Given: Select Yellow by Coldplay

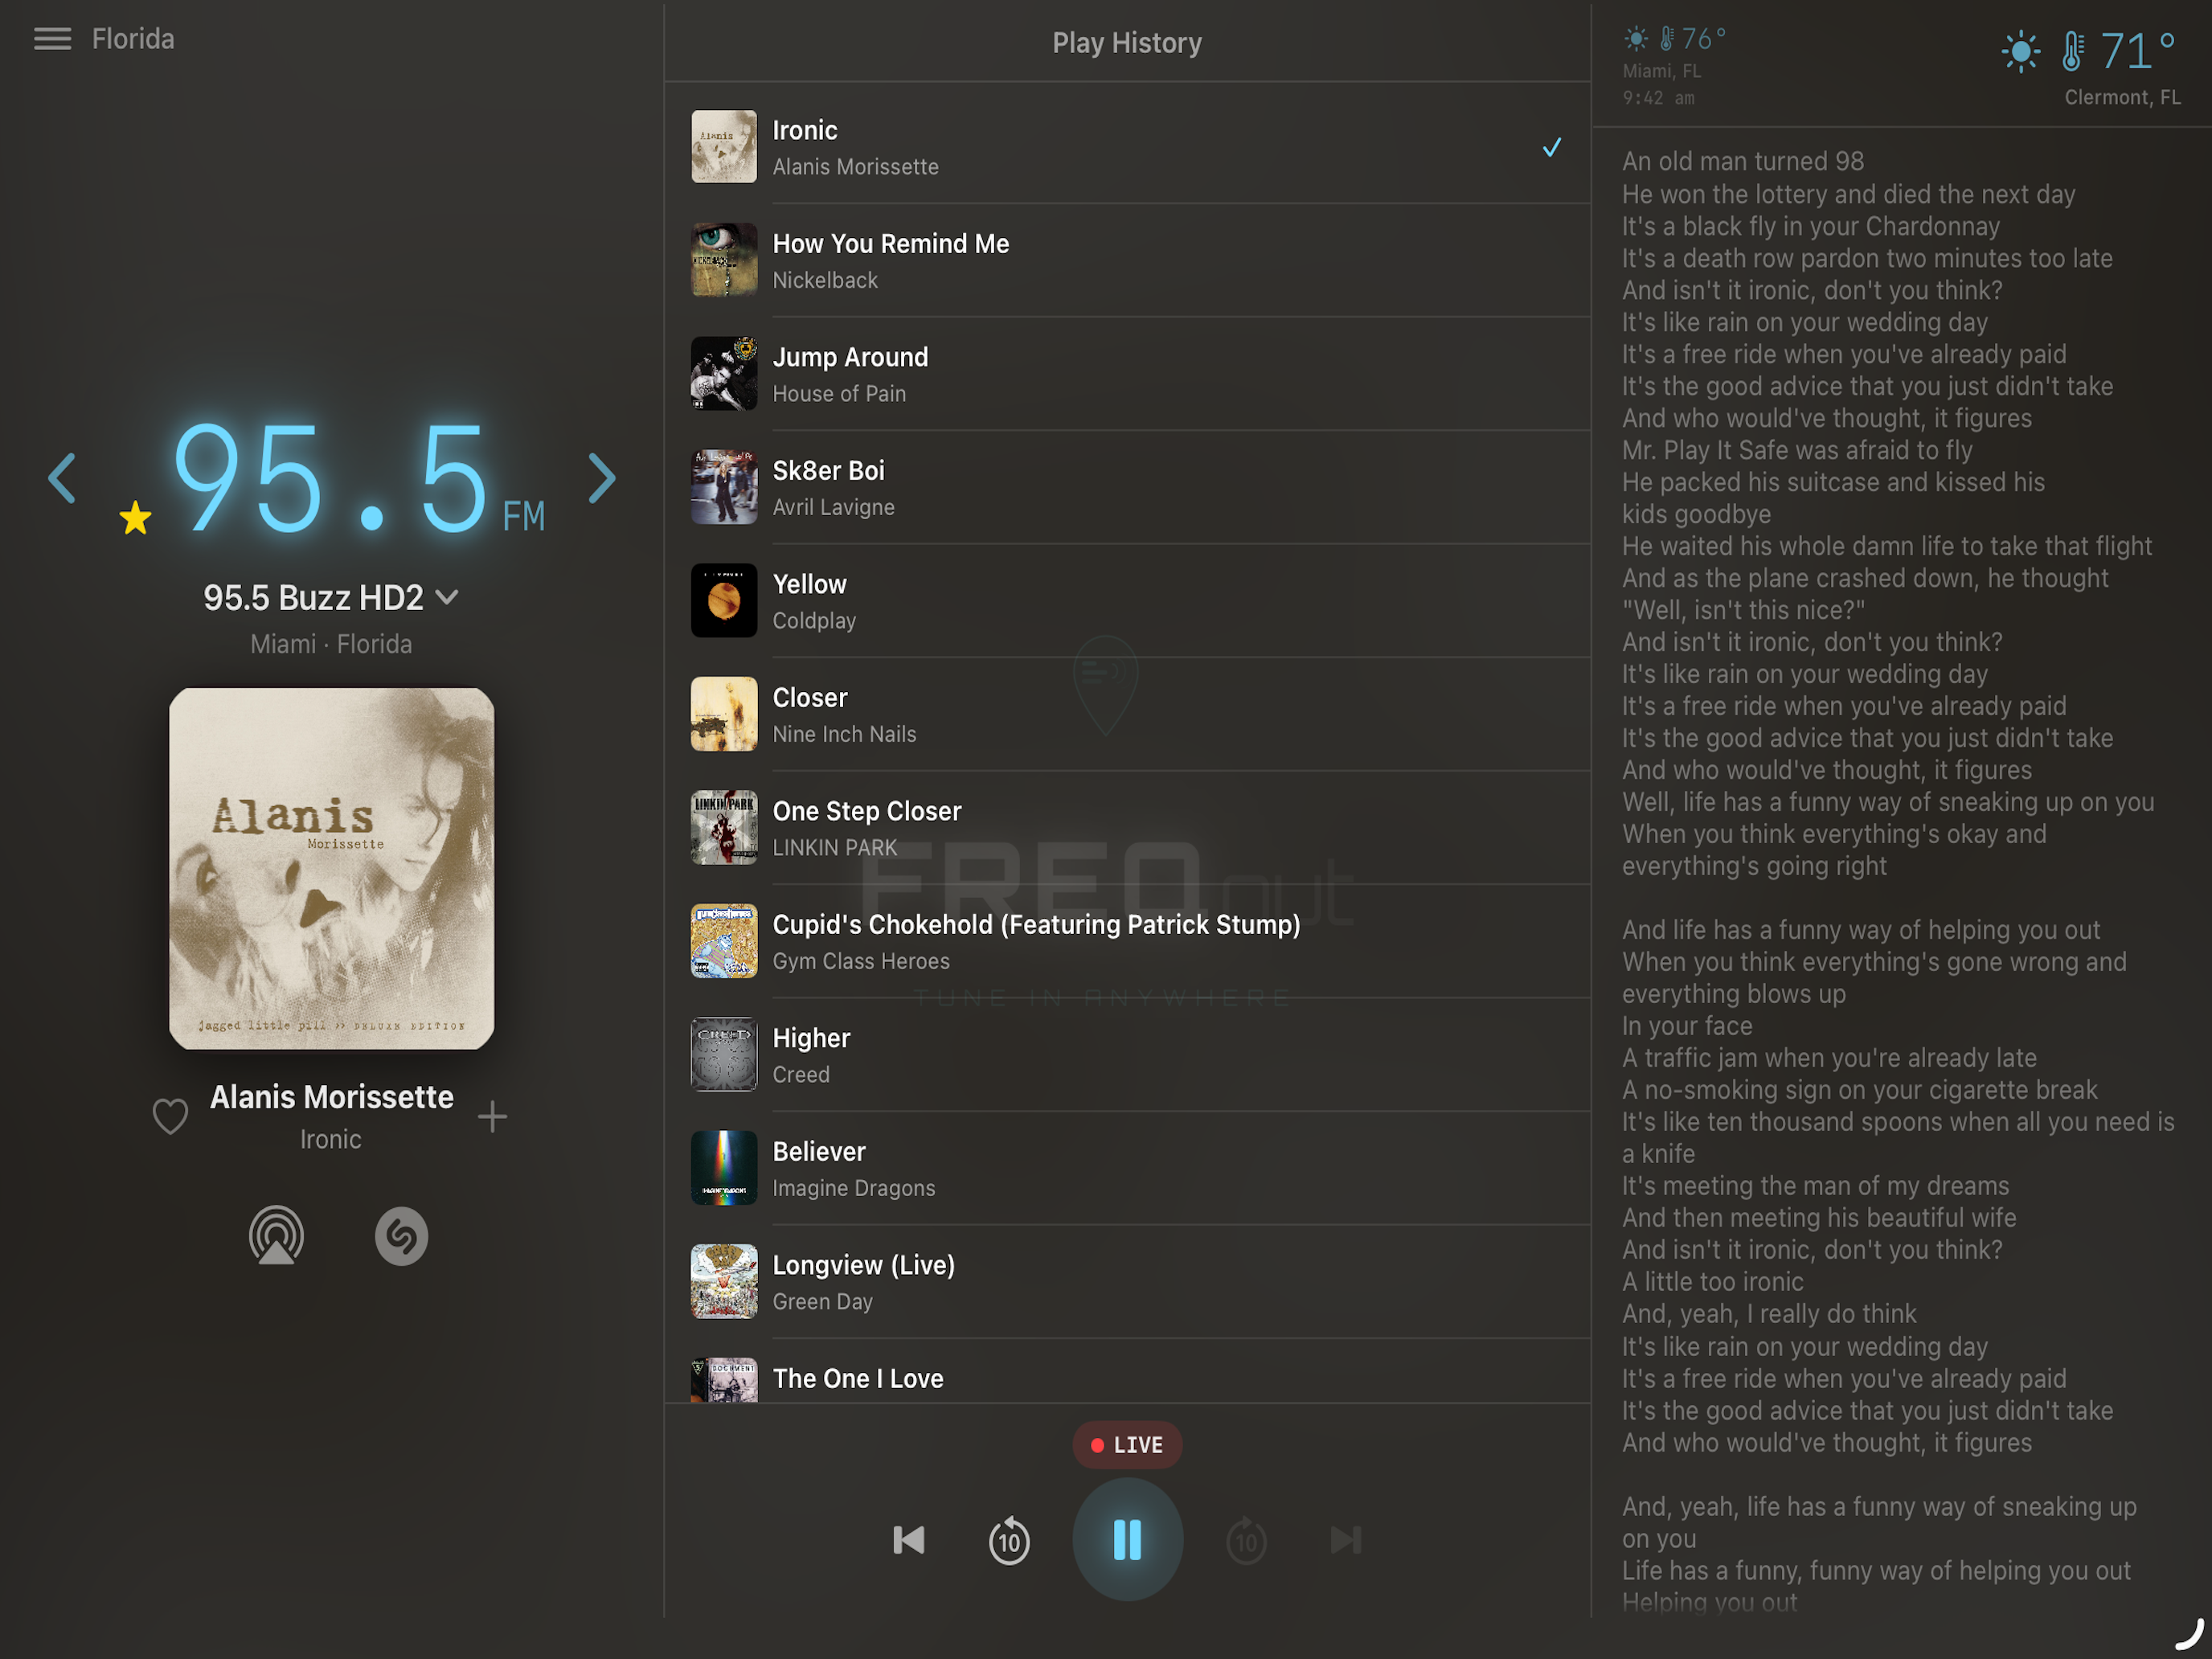Looking at the screenshot, I should pyautogui.click(x=1127, y=601).
